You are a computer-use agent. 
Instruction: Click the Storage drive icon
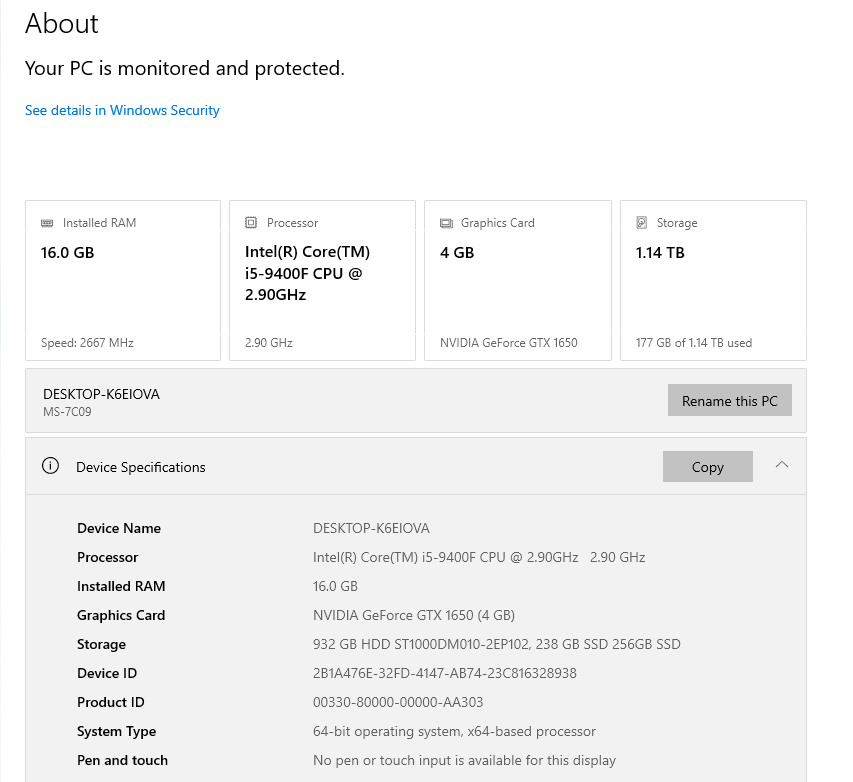(x=642, y=223)
